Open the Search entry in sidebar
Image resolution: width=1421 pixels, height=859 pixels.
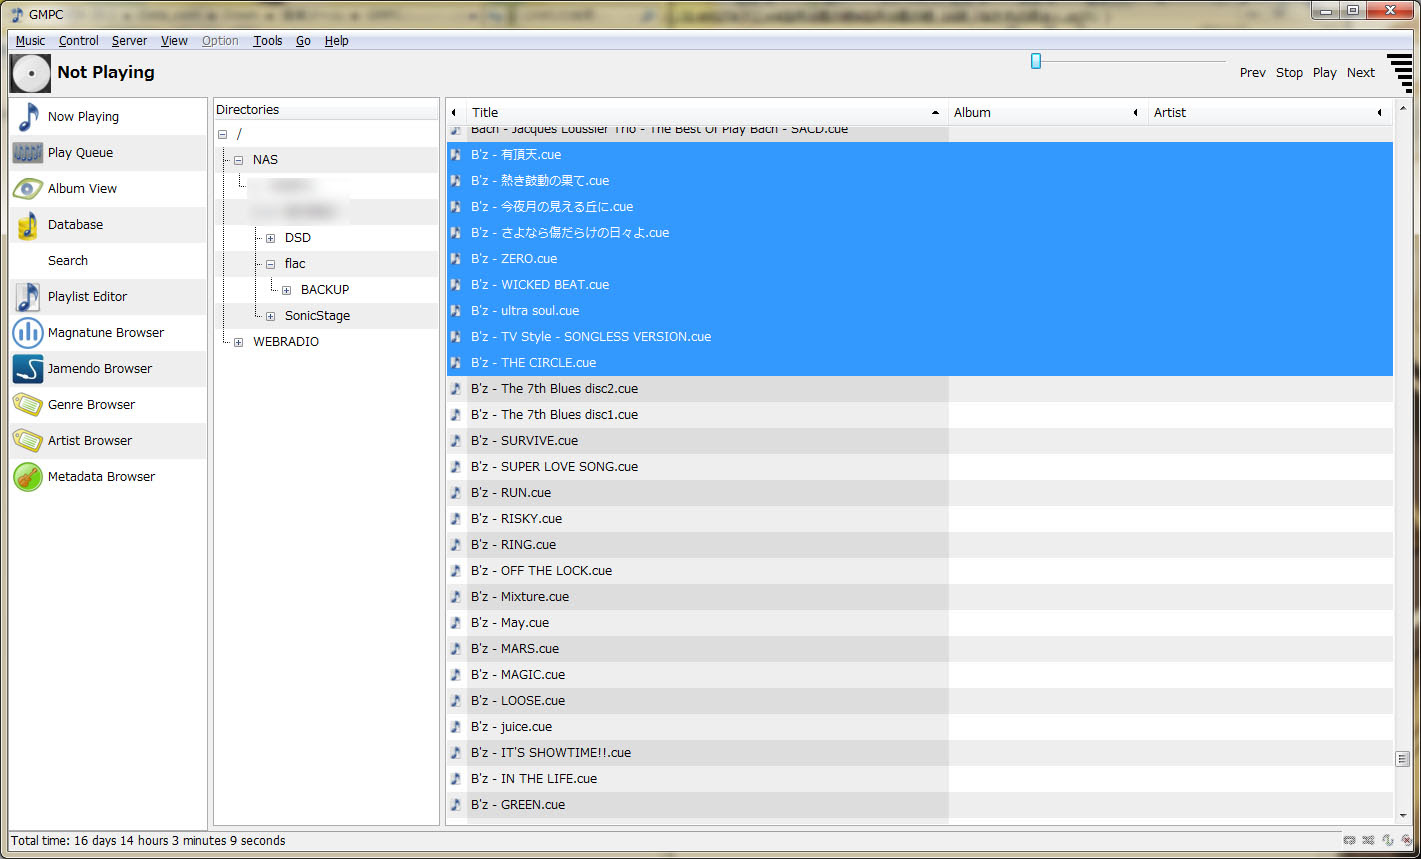point(108,261)
